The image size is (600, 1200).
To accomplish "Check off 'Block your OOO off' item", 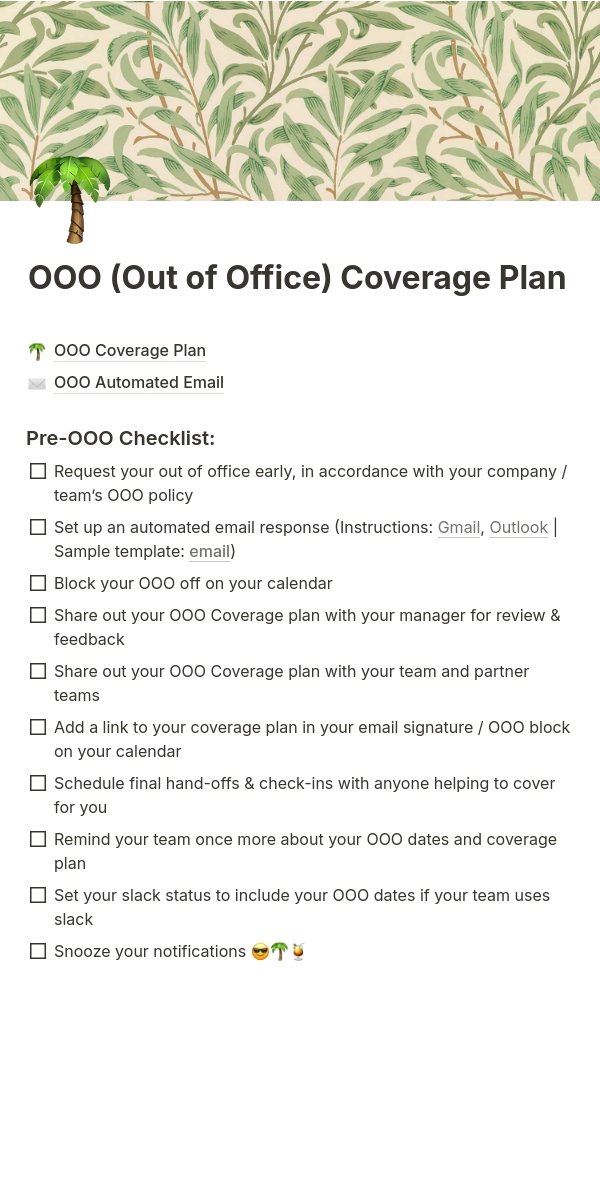I will coord(38,583).
